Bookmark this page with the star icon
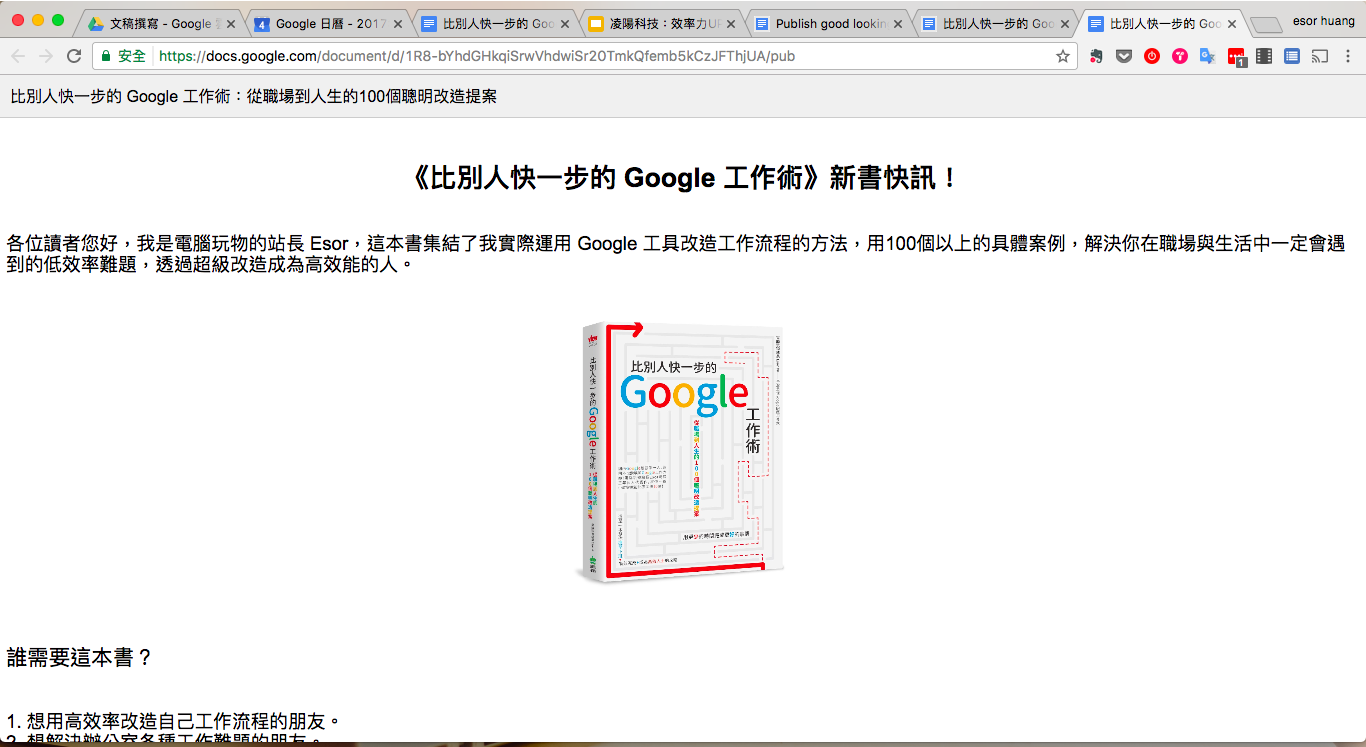 click(1062, 56)
